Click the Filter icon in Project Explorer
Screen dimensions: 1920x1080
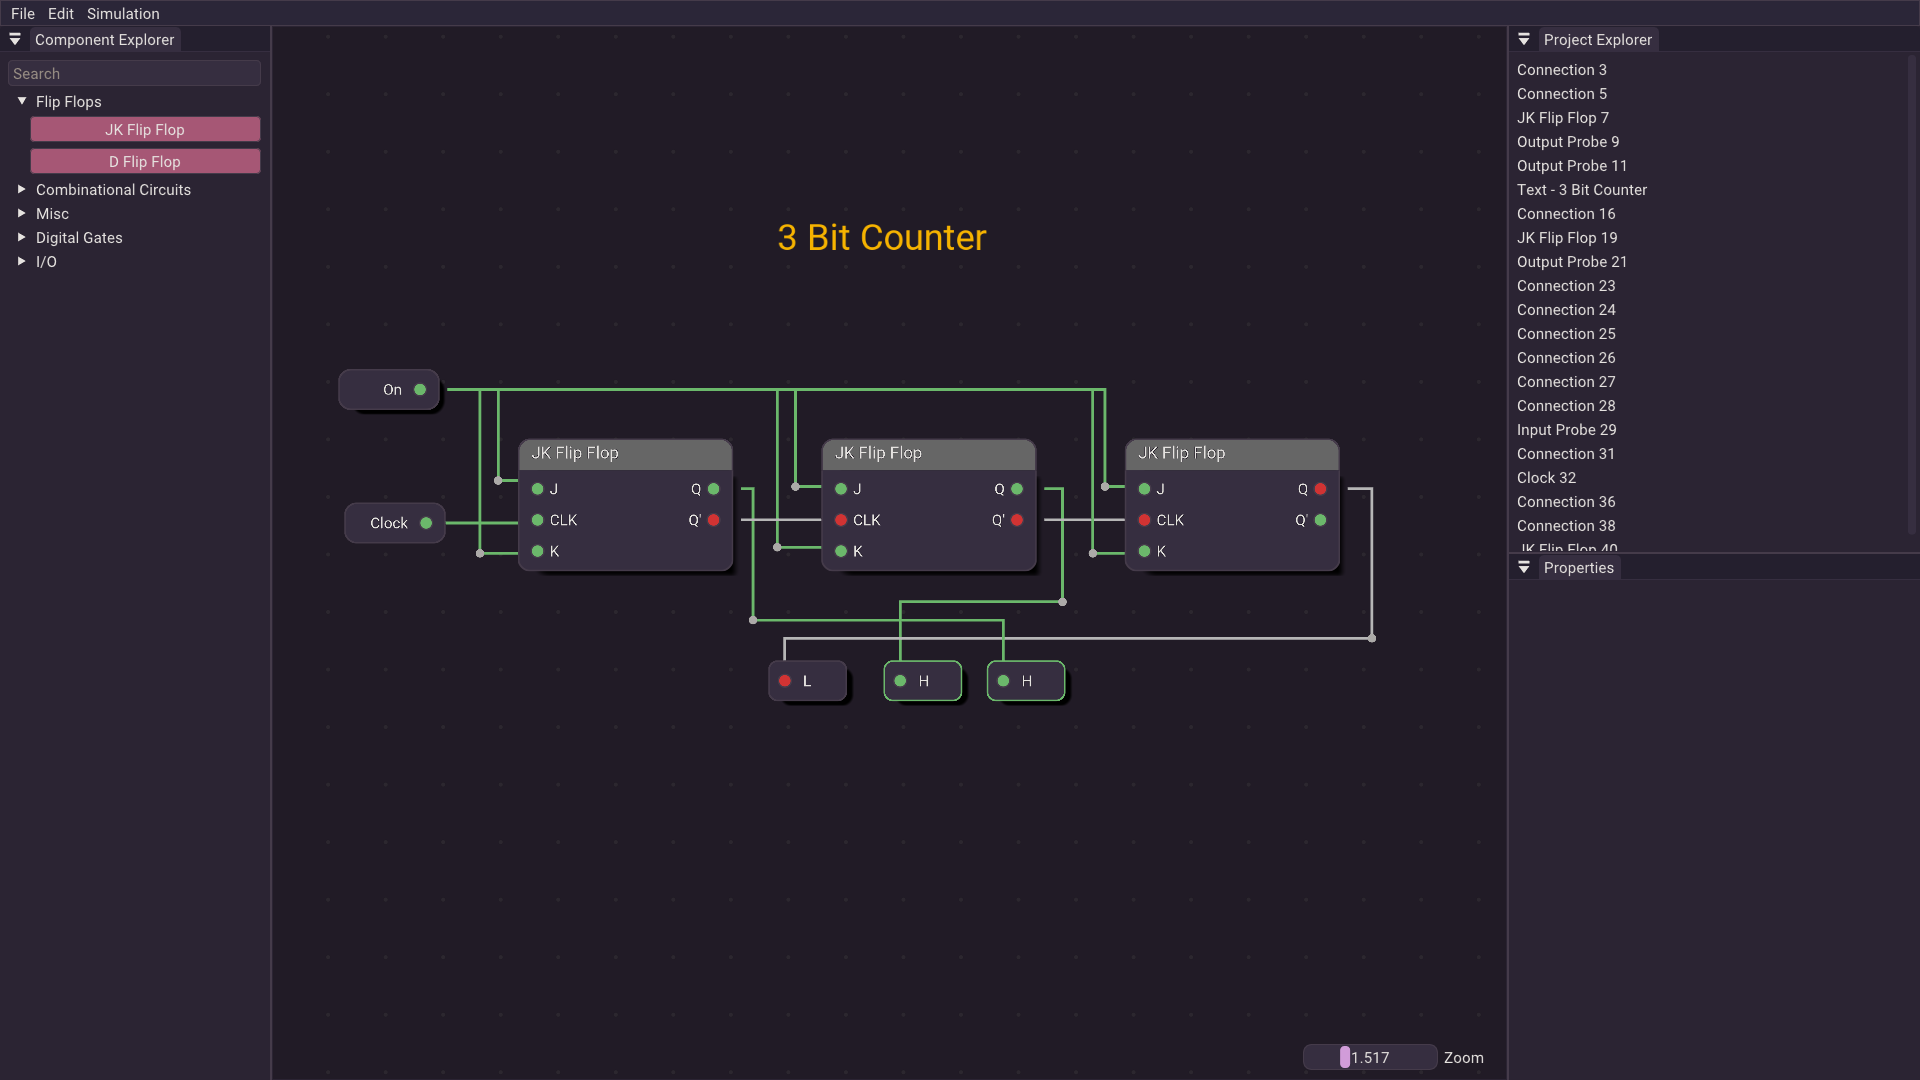coord(1524,40)
